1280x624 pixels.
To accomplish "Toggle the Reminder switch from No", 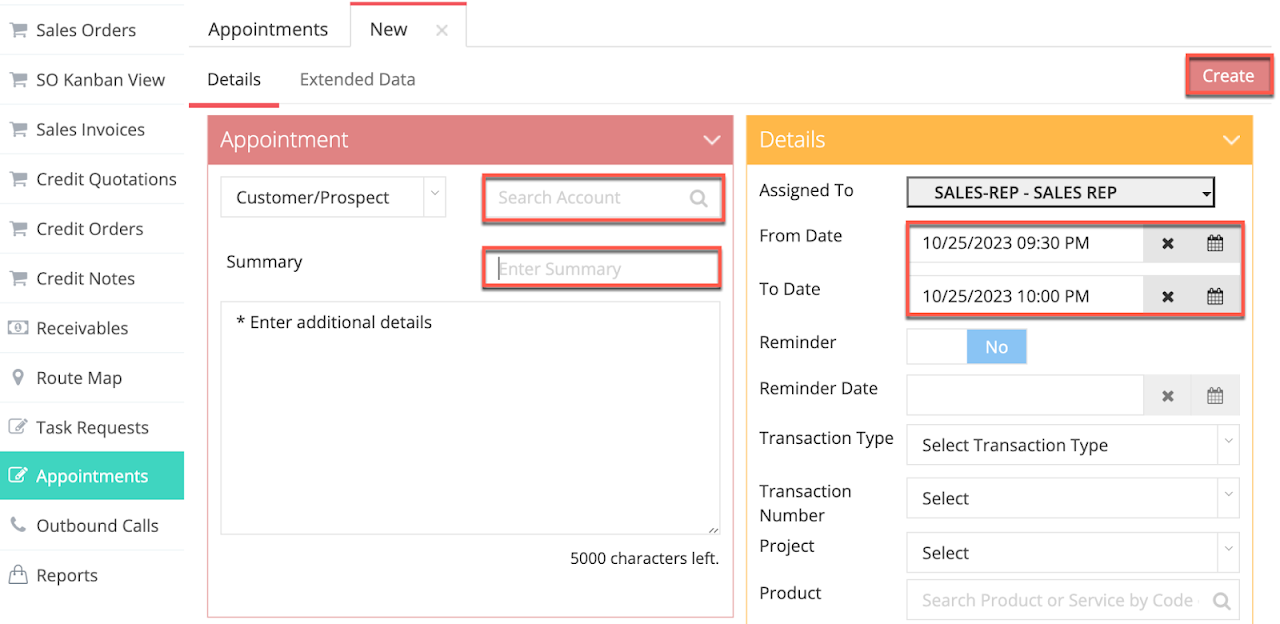I will [966, 347].
